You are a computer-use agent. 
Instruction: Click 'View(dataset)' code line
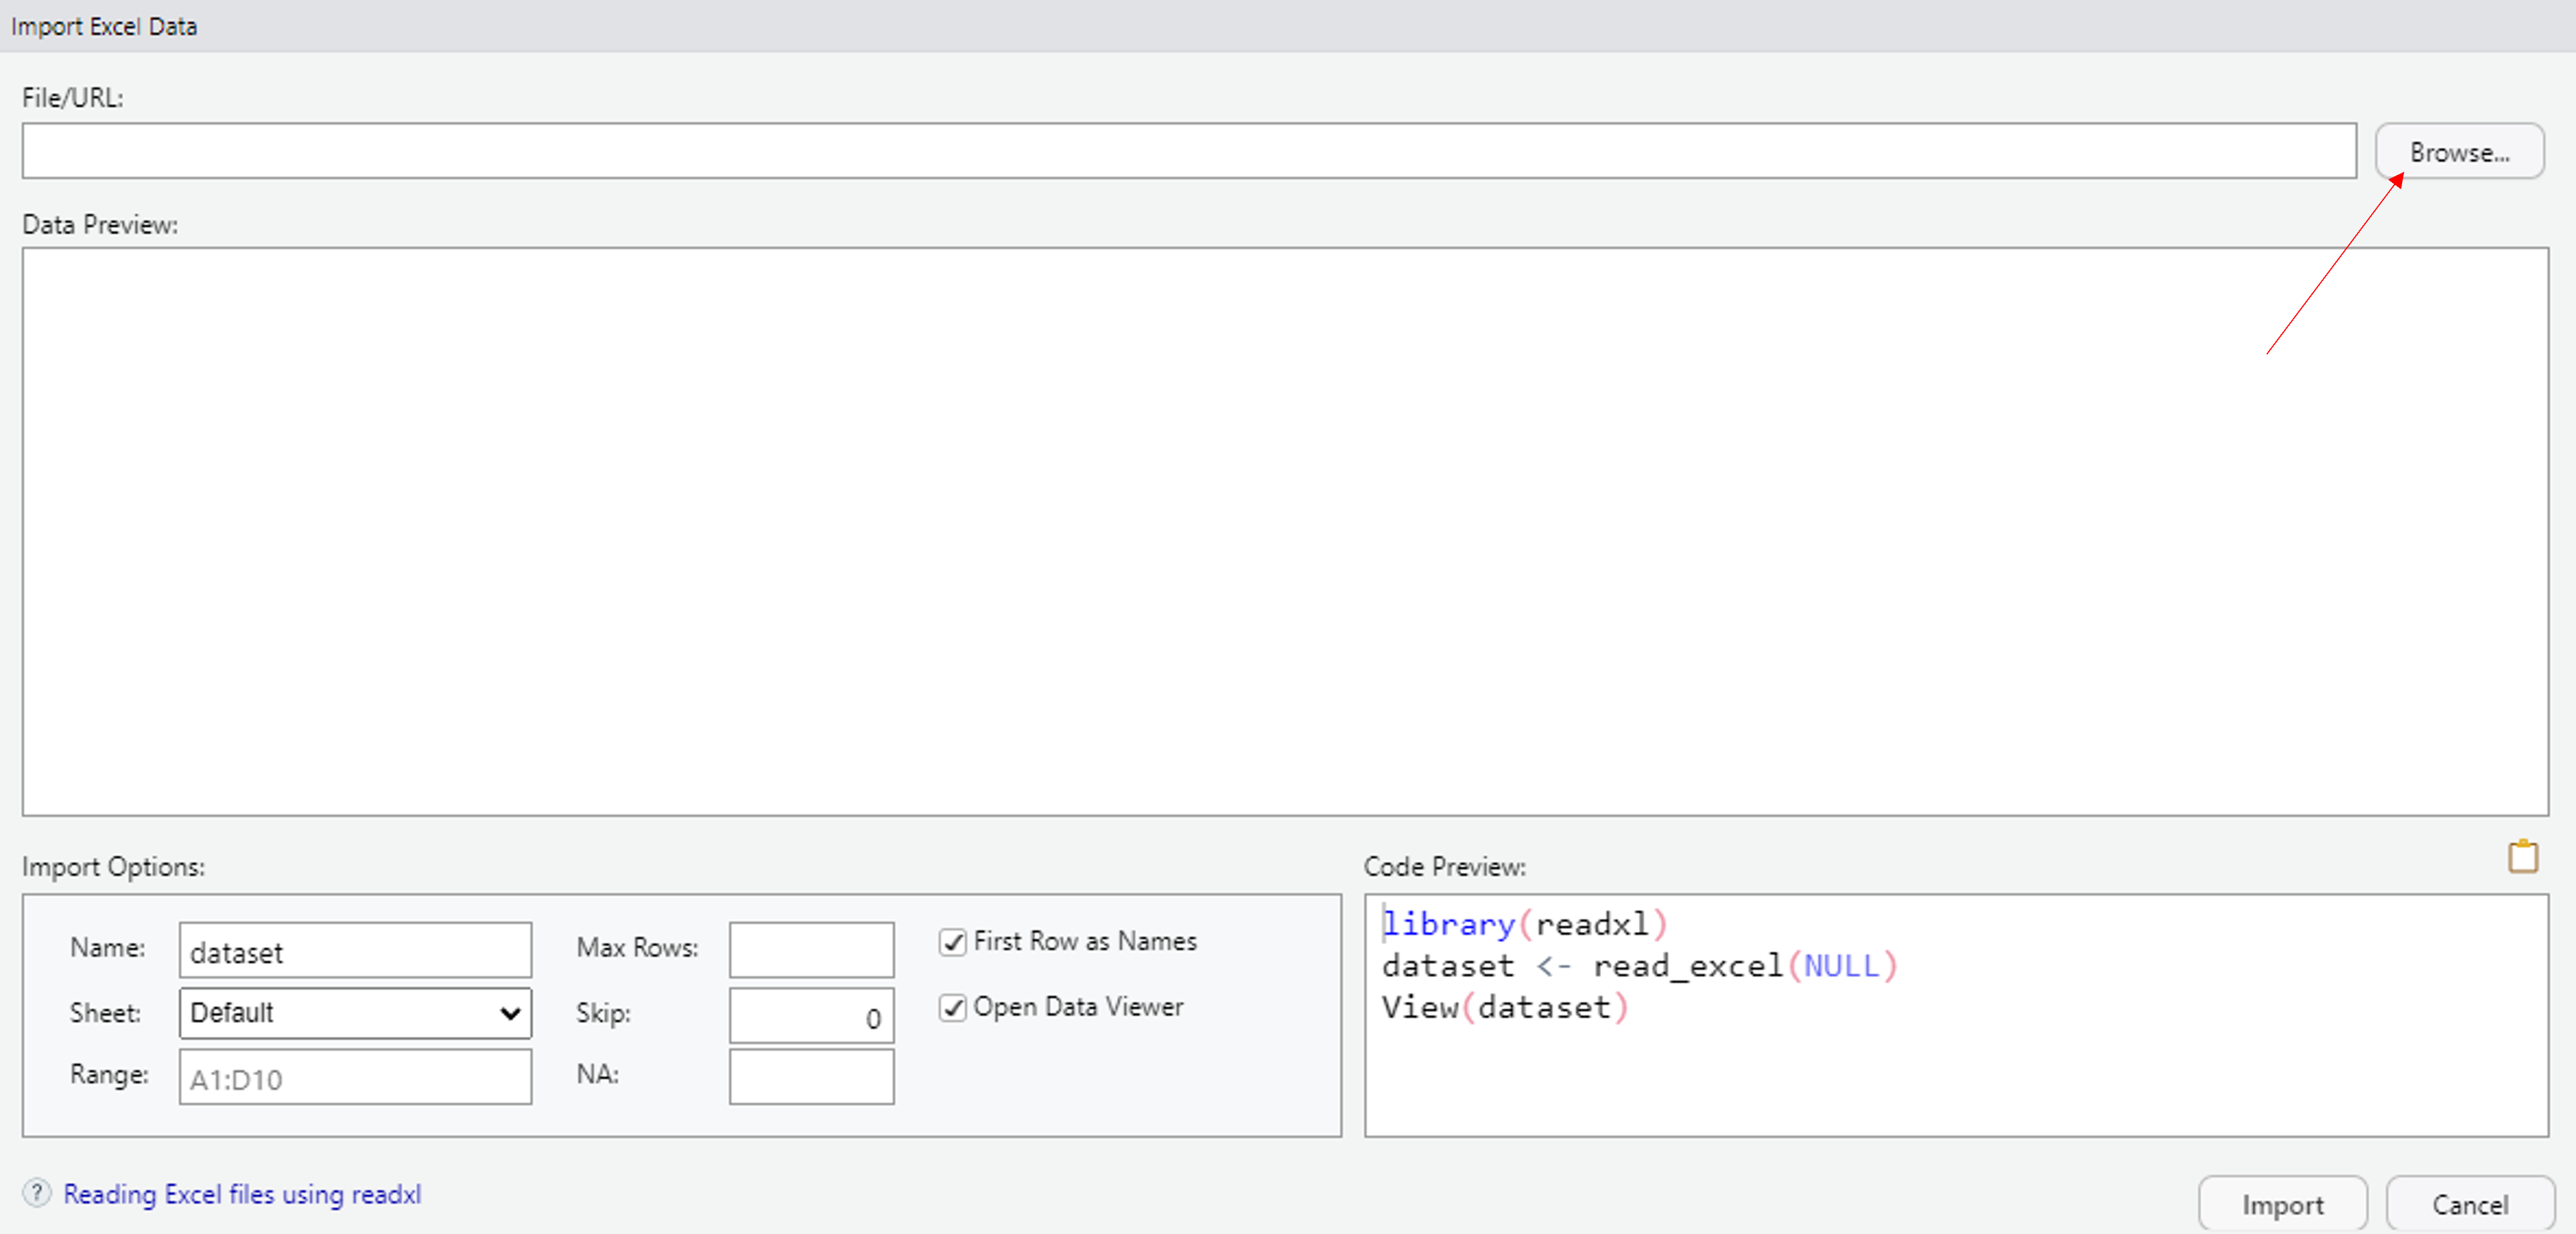(1506, 1007)
